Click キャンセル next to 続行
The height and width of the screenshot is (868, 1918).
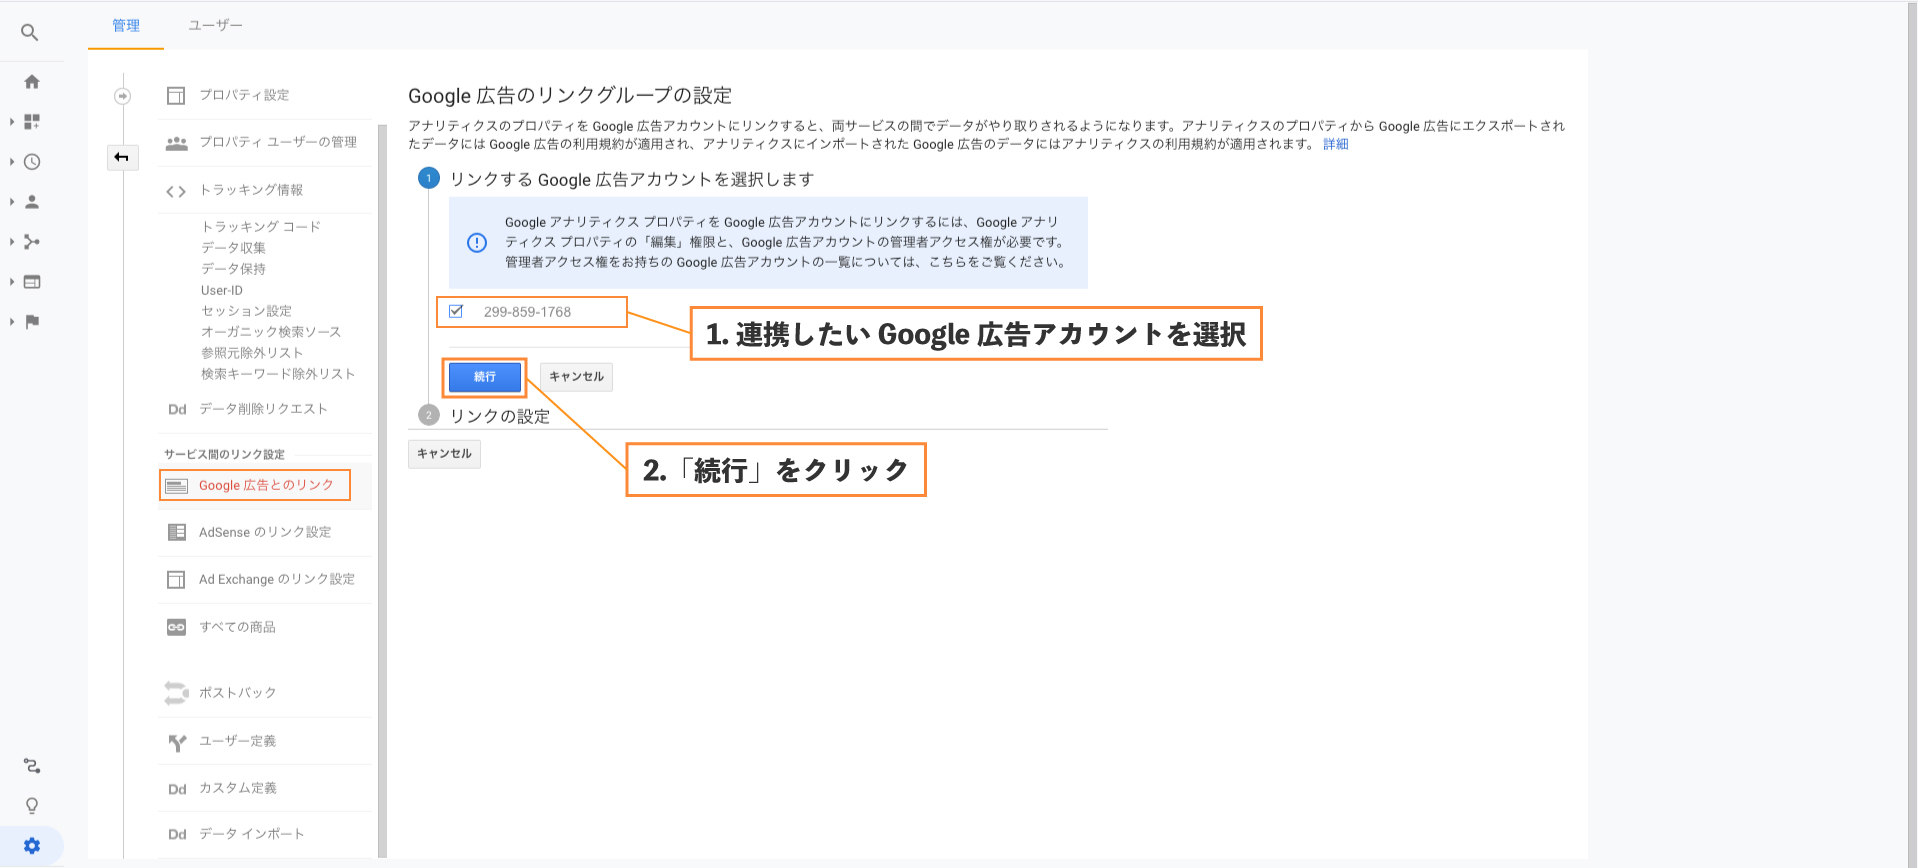[x=576, y=377]
